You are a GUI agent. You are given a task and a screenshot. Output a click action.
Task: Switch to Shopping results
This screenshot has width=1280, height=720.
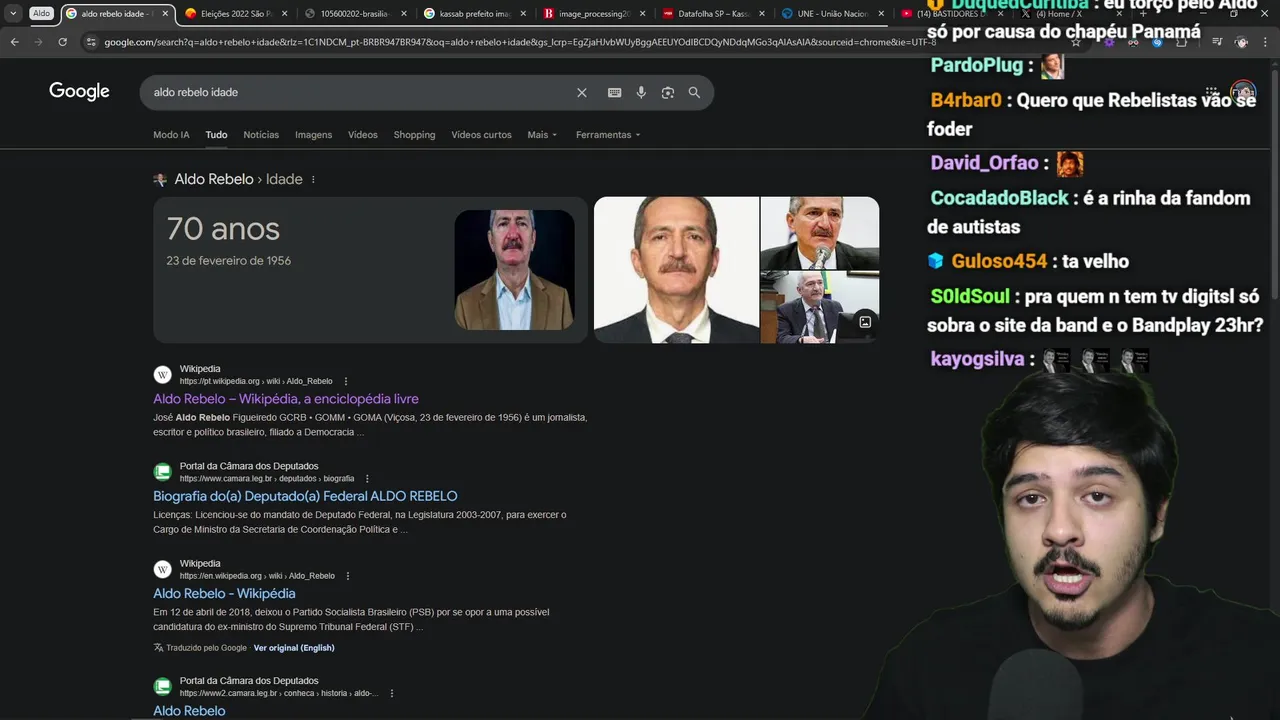pyautogui.click(x=414, y=135)
